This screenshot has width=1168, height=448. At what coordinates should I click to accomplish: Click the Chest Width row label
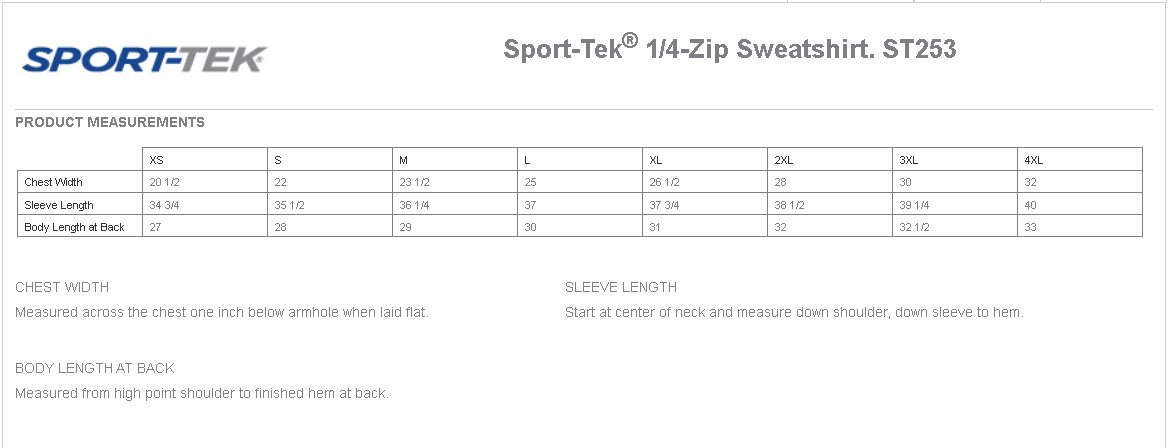click(x=54, y=182)
